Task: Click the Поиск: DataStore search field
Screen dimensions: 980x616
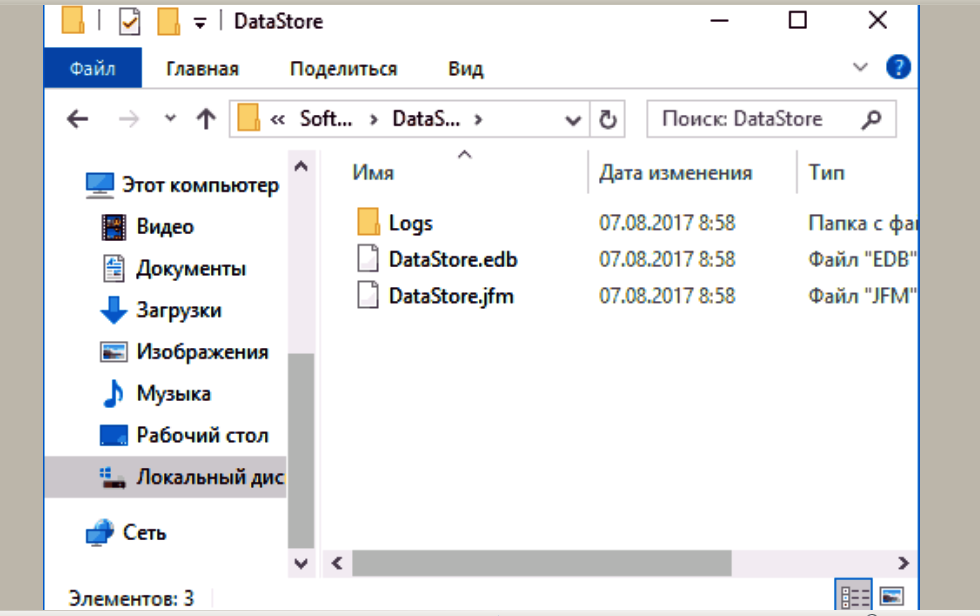Action: 755,119
